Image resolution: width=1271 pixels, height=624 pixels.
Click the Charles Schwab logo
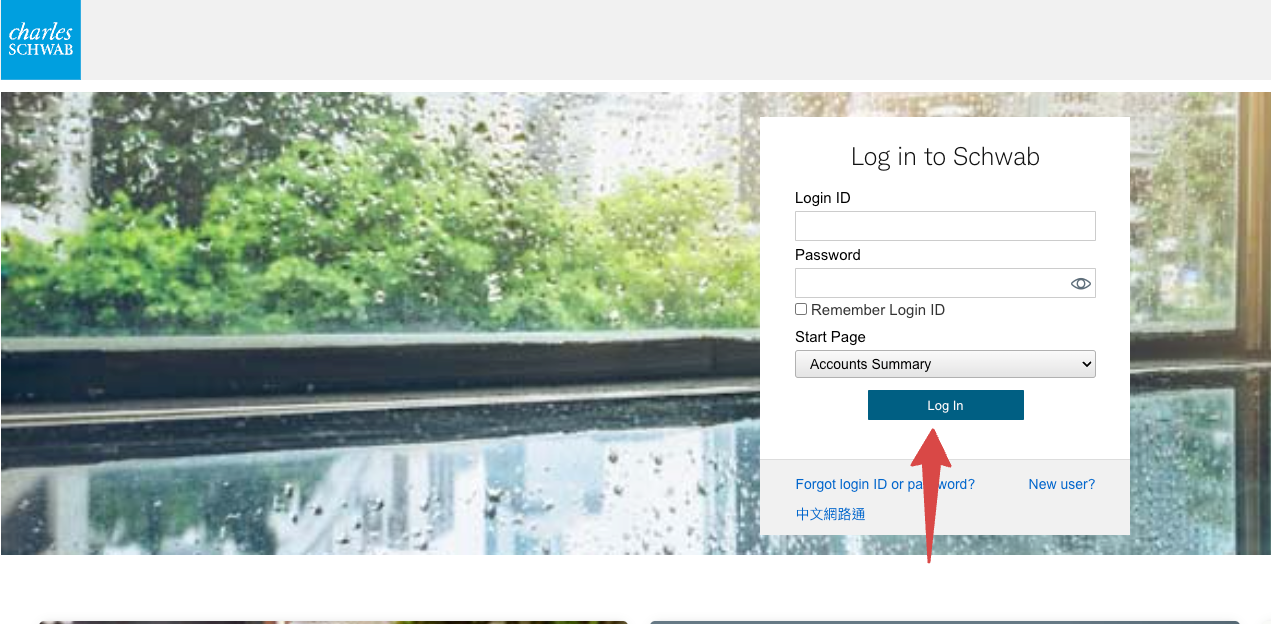41,40
